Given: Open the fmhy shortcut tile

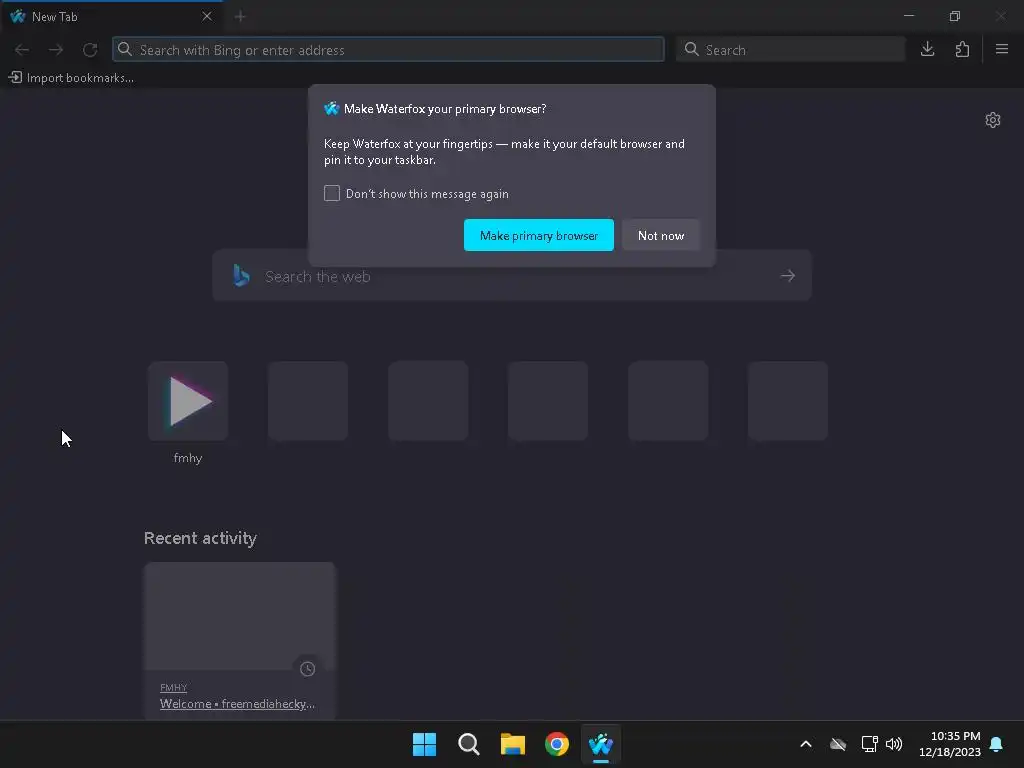Looking at the screenshot, I should (x=188, y=401).
